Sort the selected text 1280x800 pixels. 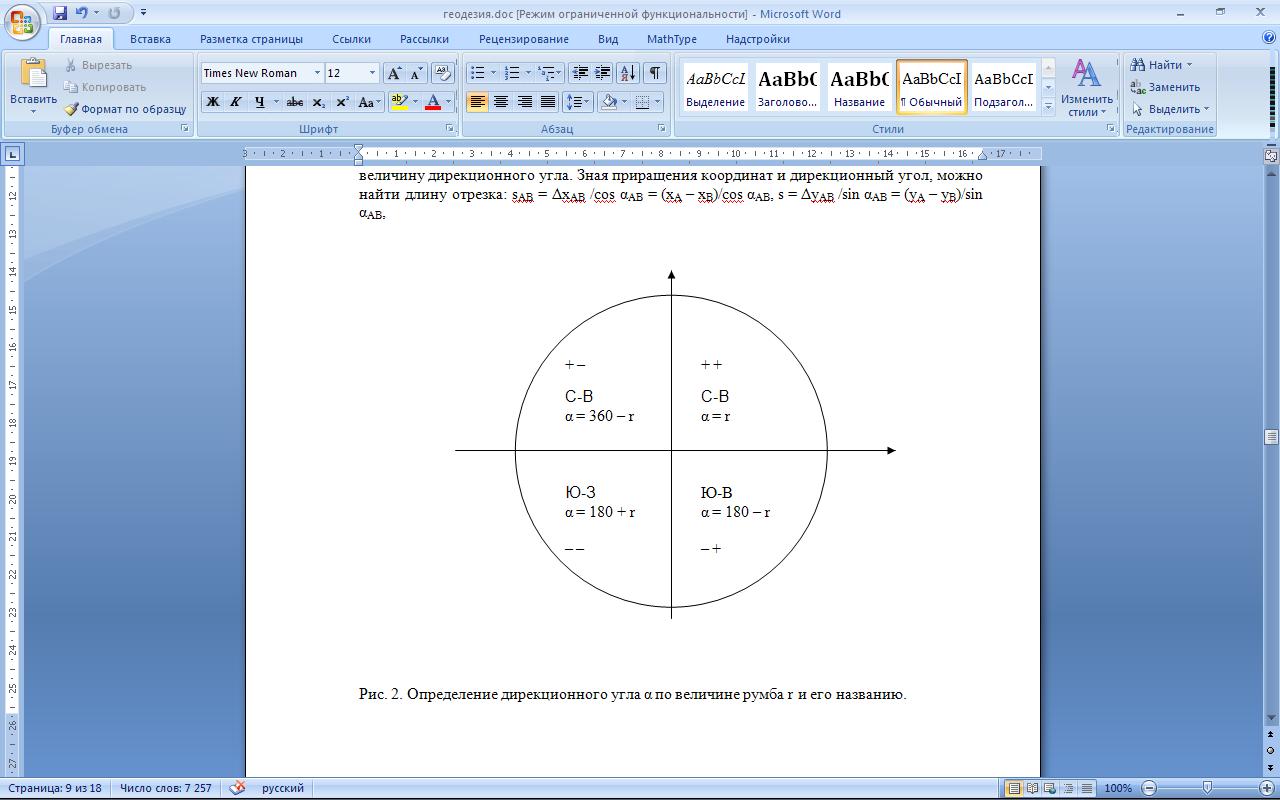[628, 73]
